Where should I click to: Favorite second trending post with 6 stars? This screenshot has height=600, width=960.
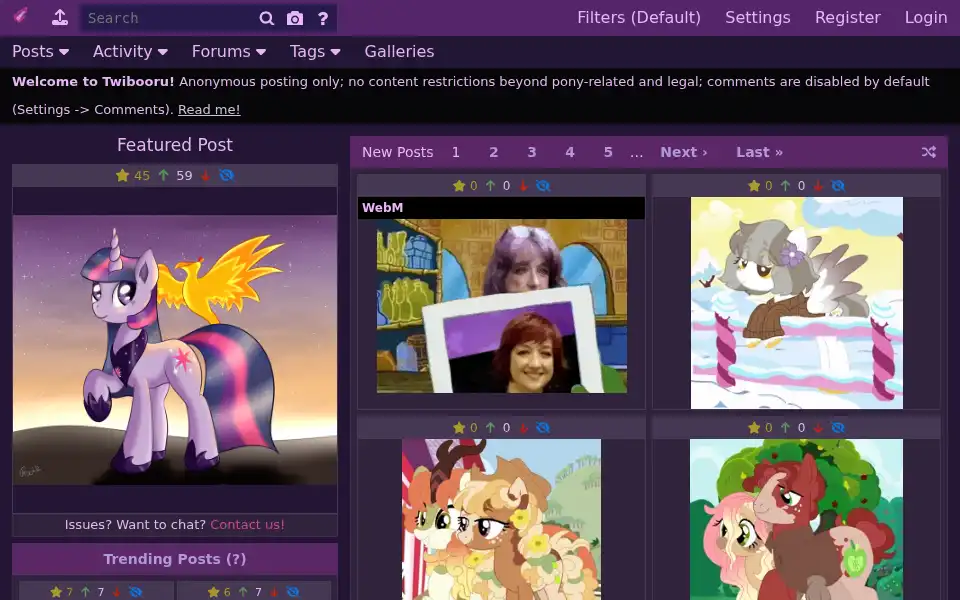pyautogui.click(x=214, y=592)
